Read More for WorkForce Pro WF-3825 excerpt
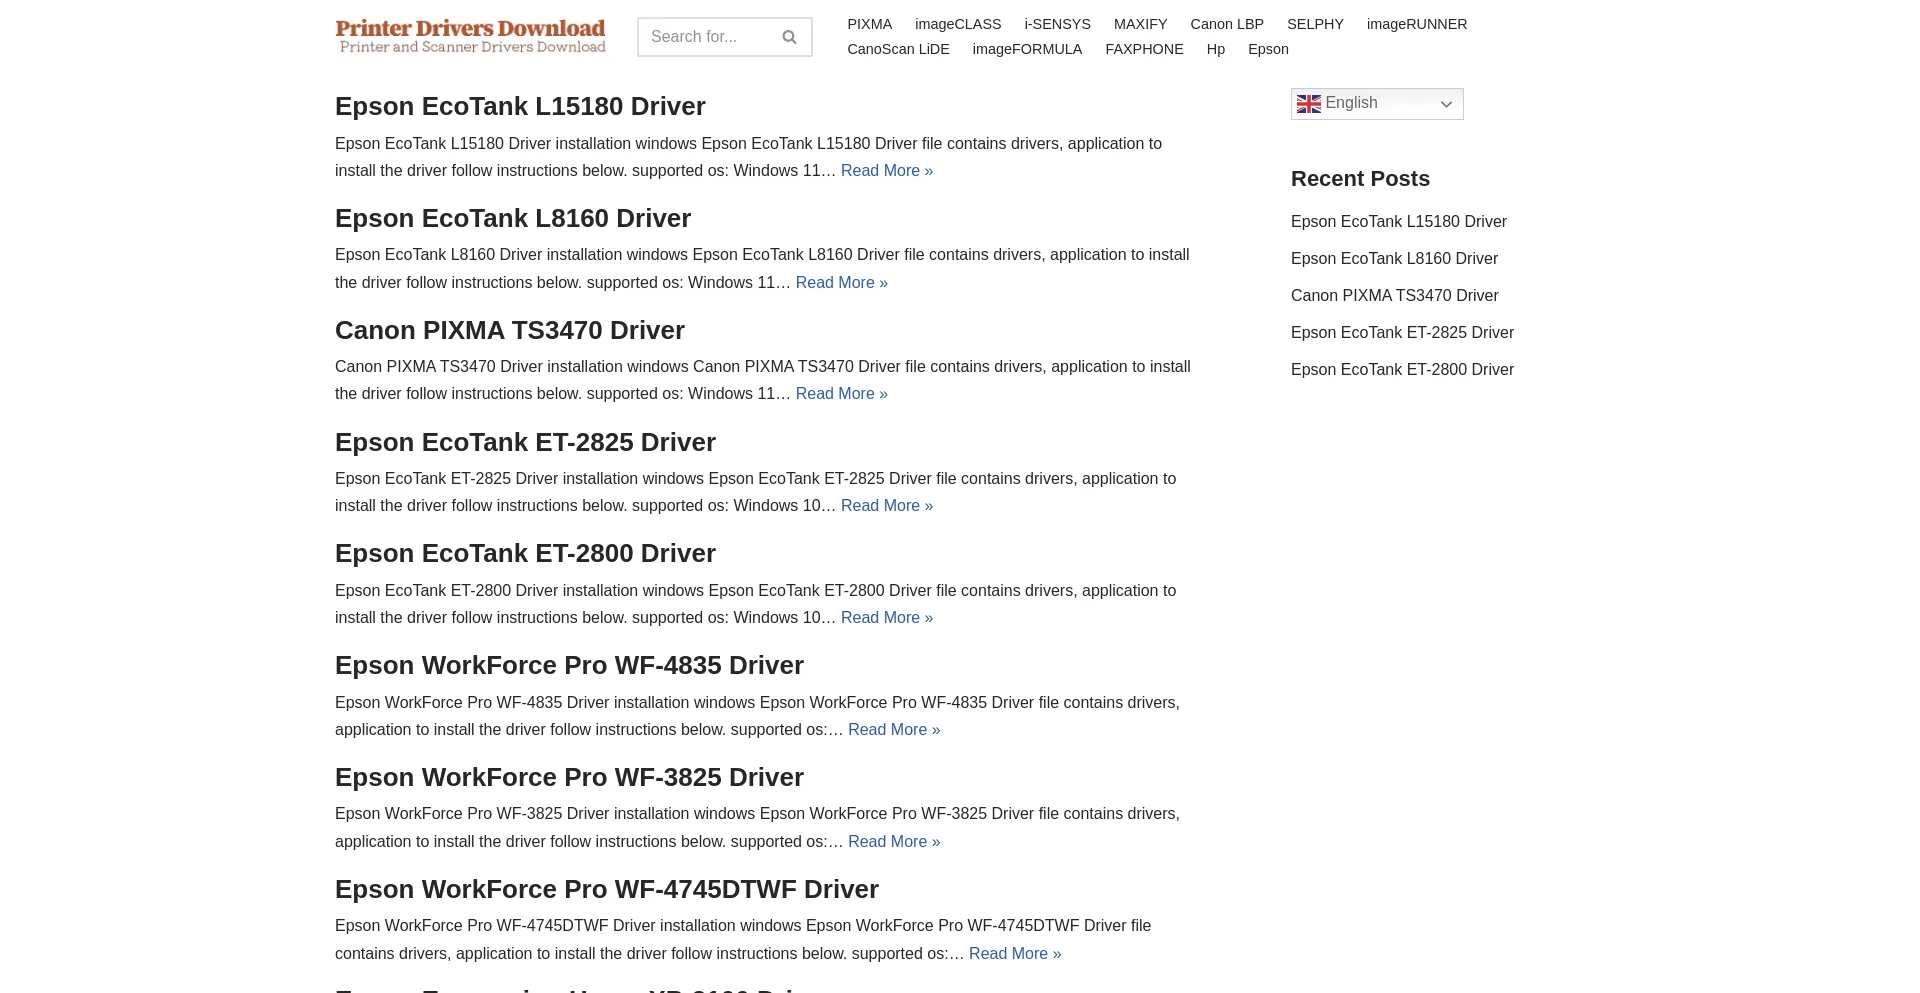This screenshot has height=993, width=1920. coord(894,842)
